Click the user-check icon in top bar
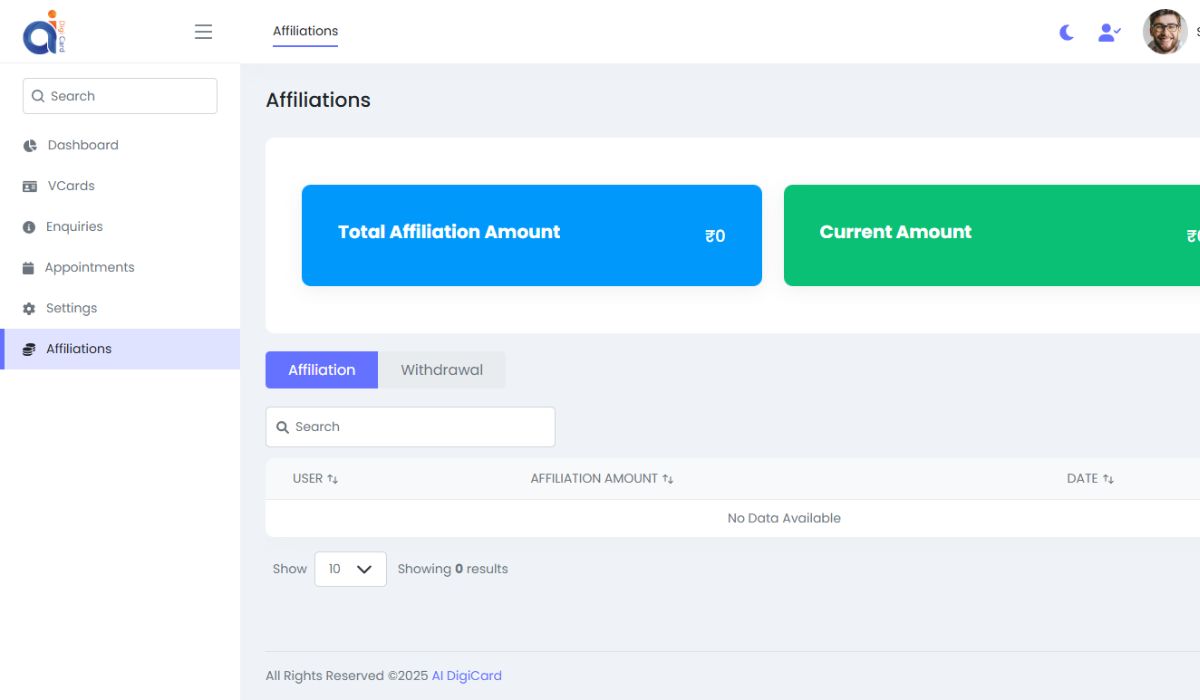This screenshot has height=700, width=1200. 1109,32
